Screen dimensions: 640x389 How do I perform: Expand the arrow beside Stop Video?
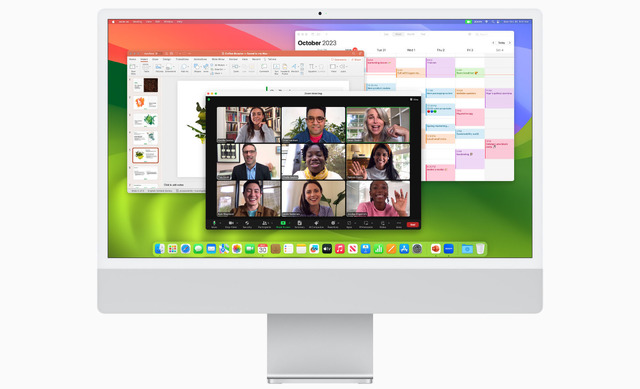[x=237, y=223]
